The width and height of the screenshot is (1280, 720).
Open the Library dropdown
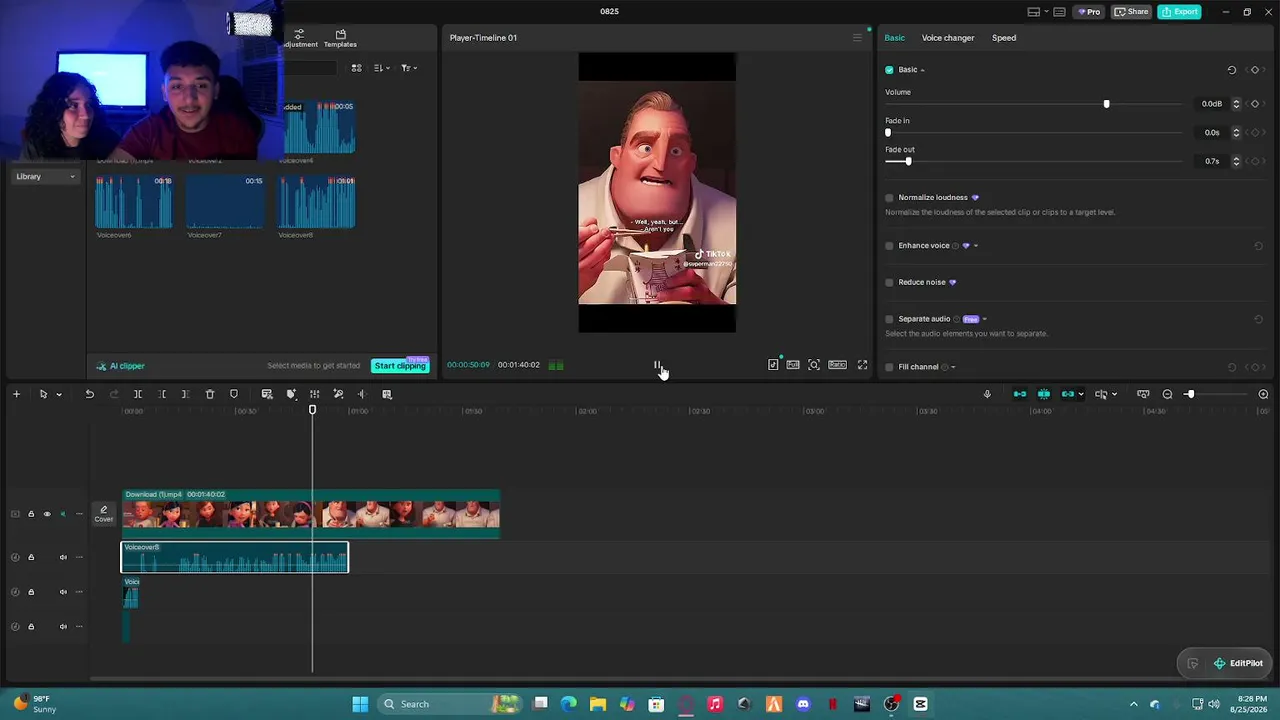[x=45, y=177]
